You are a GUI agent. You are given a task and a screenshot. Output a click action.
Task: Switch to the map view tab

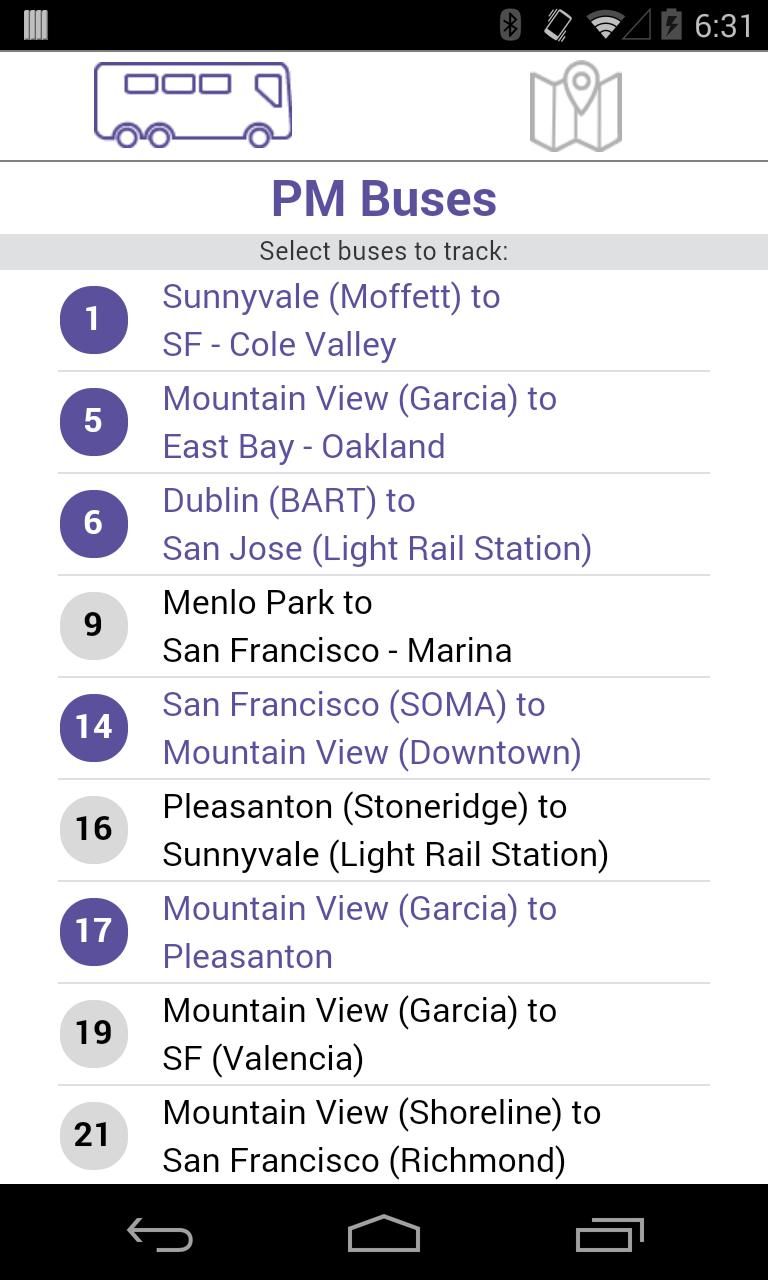click(x=575, y=107)
